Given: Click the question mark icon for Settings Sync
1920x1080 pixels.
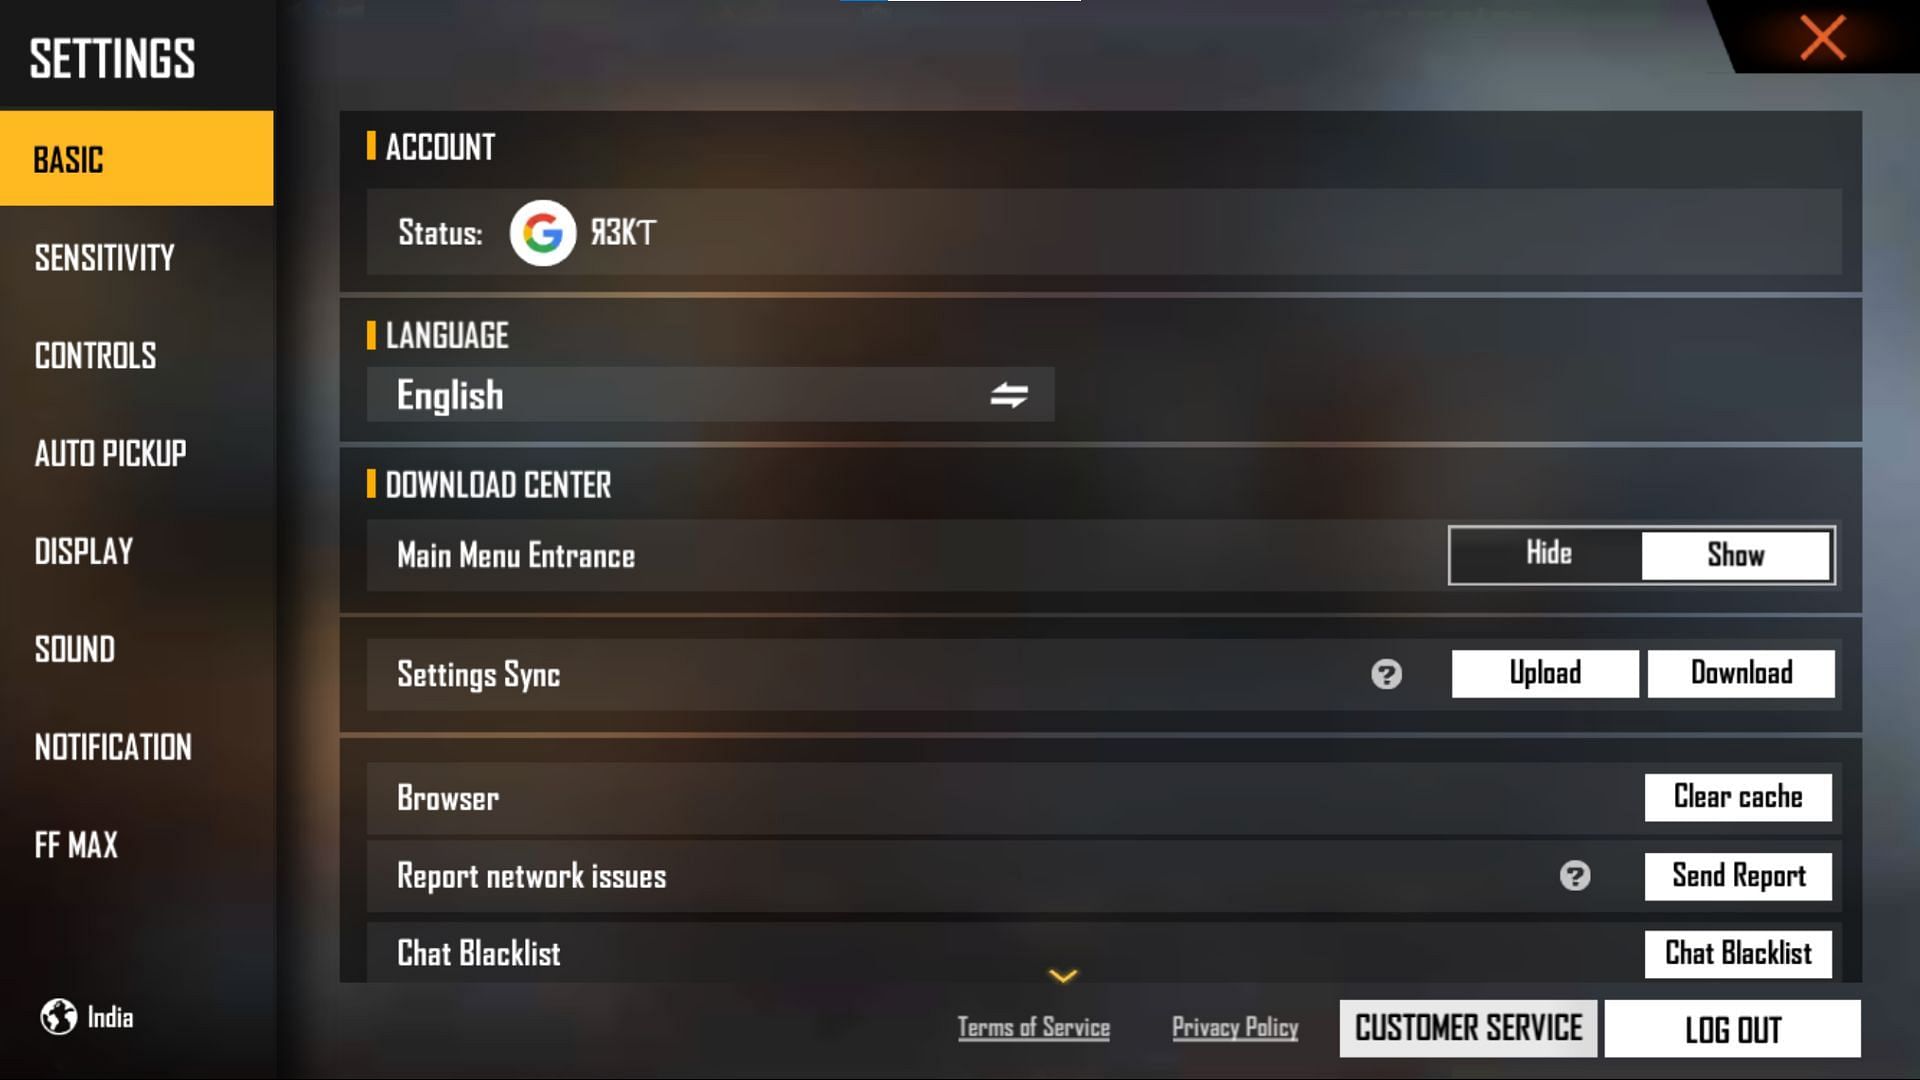Looking at the screenshot, I should (x=1386, y=674).
